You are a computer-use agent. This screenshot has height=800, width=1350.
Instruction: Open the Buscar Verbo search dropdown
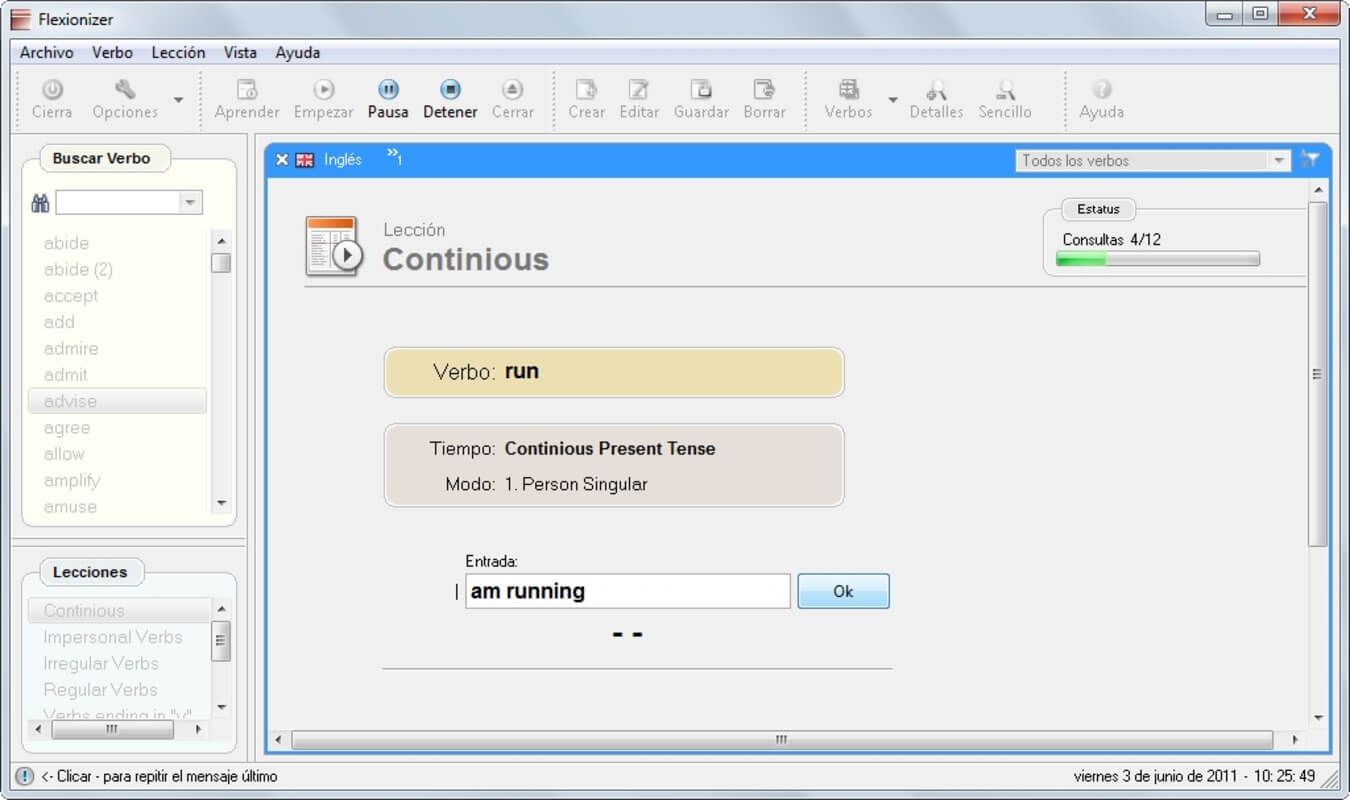coord(190,203)
